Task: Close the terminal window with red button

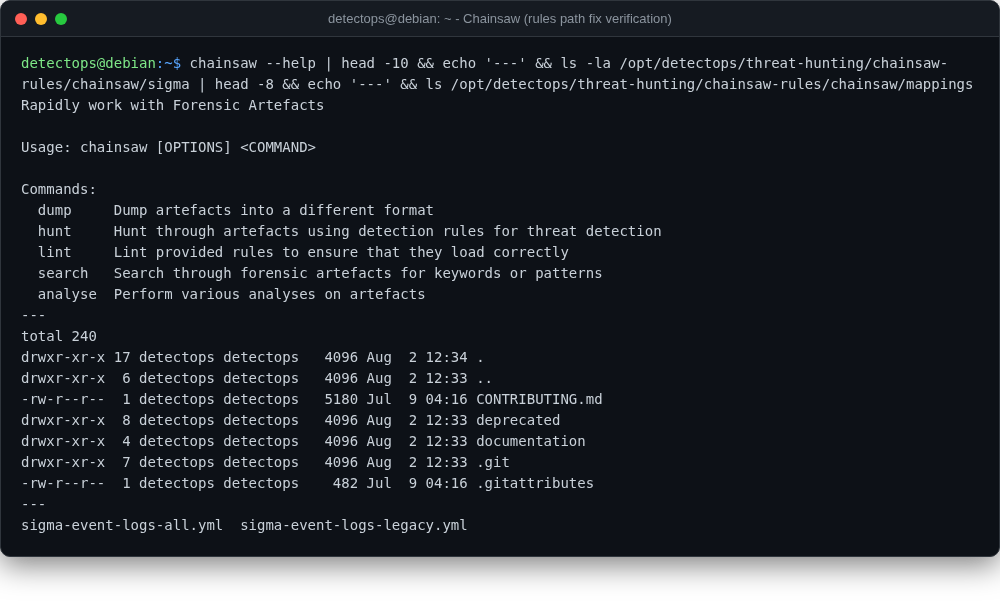Action: point(21,19)
